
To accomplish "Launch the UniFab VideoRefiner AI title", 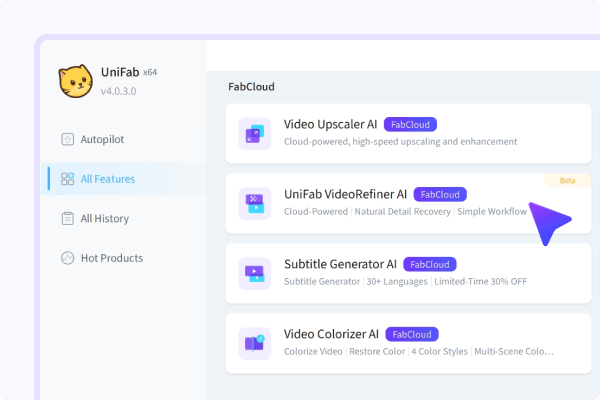I will [x=345, y=194].
